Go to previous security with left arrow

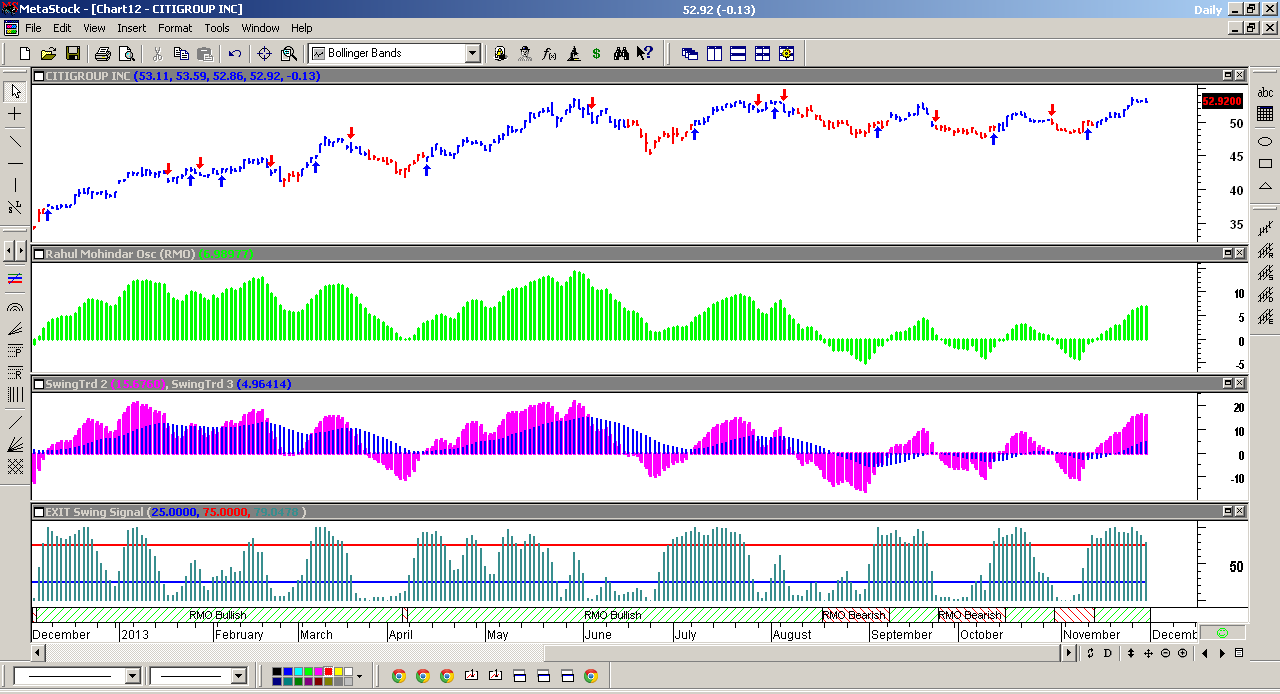(1205, 653)
